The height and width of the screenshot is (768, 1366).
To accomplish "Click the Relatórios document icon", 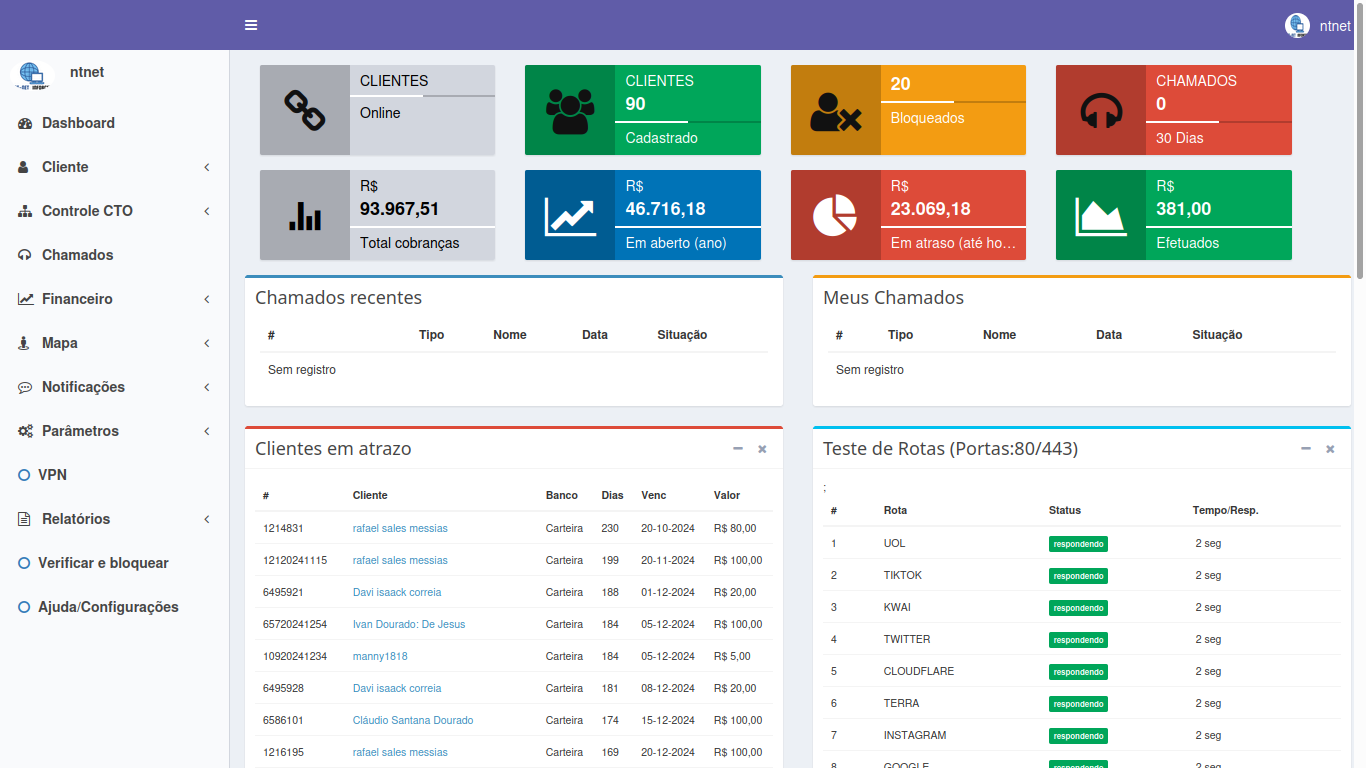I will (x=24, y=519).
